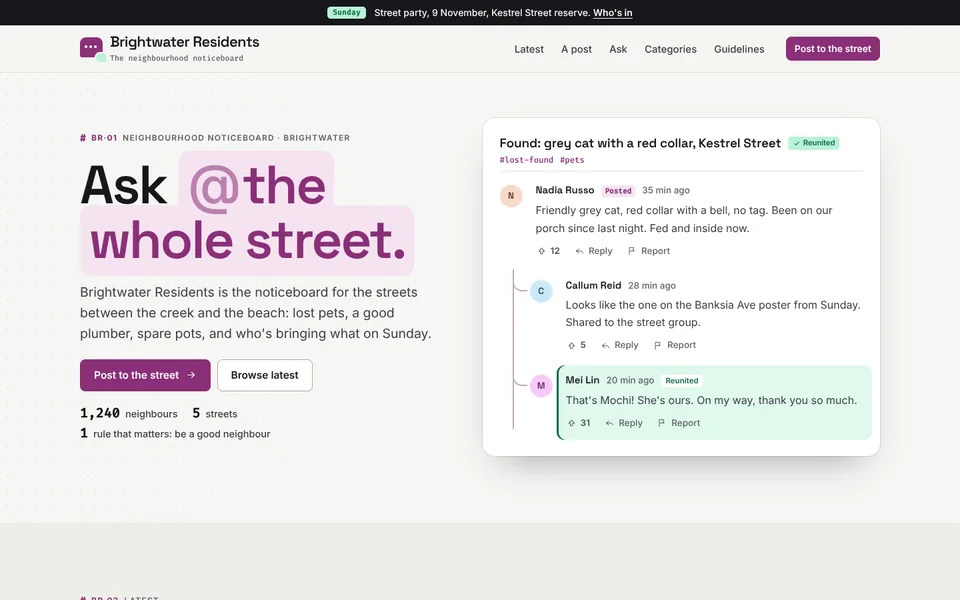This screenshot has height=600, width=960.
Task: Click Post to the street header button
Action: 833,49
